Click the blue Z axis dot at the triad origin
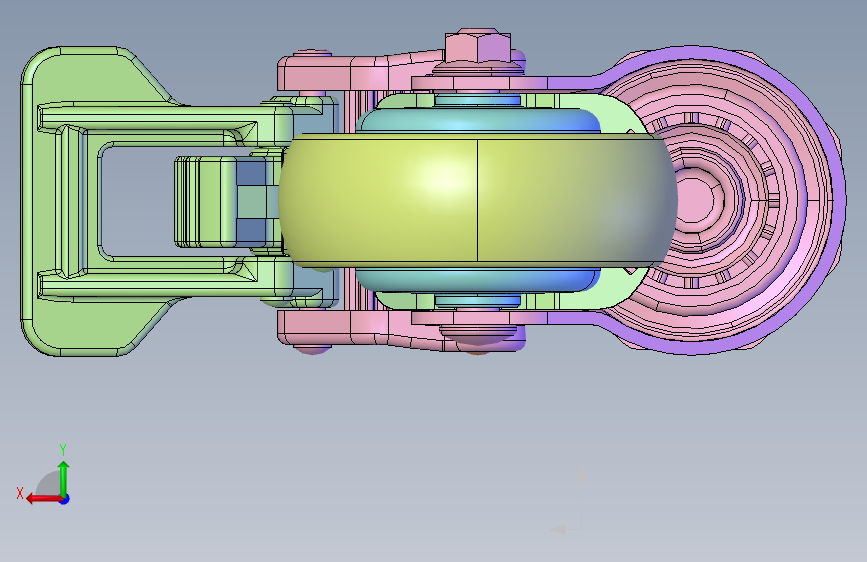The image size is (867, 562). (x=65, y=499)
